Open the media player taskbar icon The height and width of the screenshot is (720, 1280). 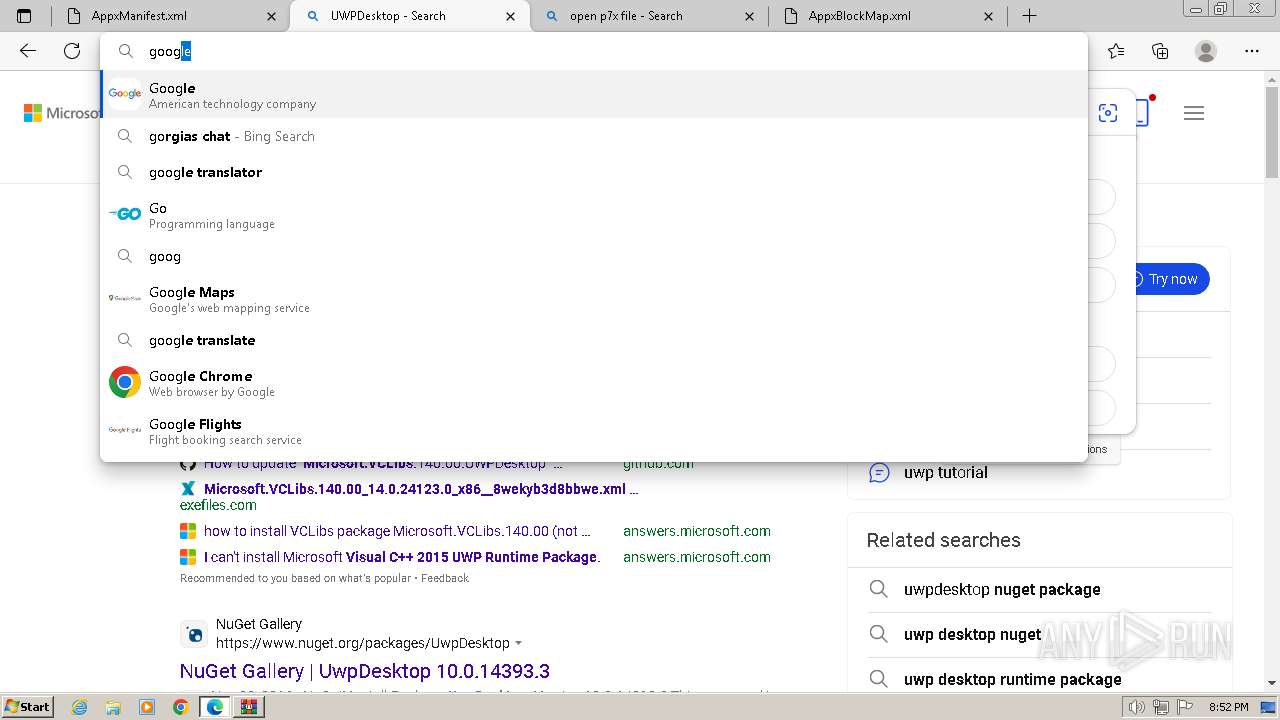tap(147, 707)
